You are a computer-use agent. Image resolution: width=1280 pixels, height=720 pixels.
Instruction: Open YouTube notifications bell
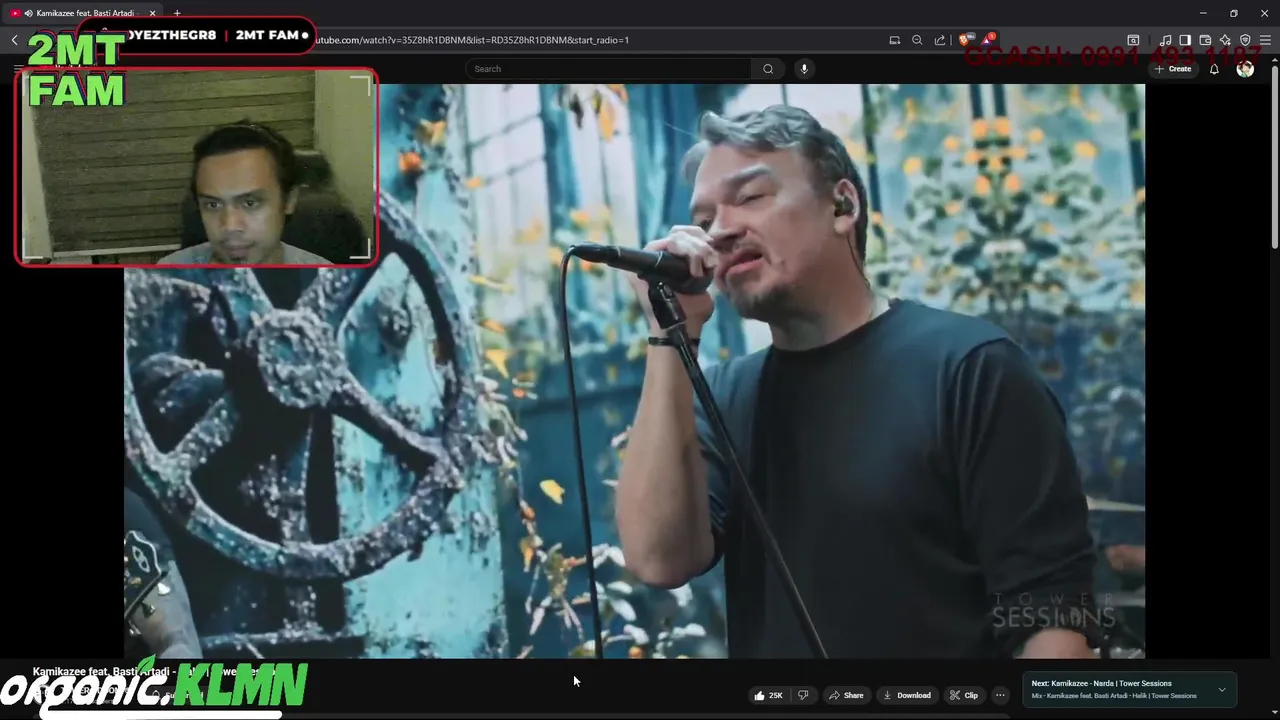1214,69
